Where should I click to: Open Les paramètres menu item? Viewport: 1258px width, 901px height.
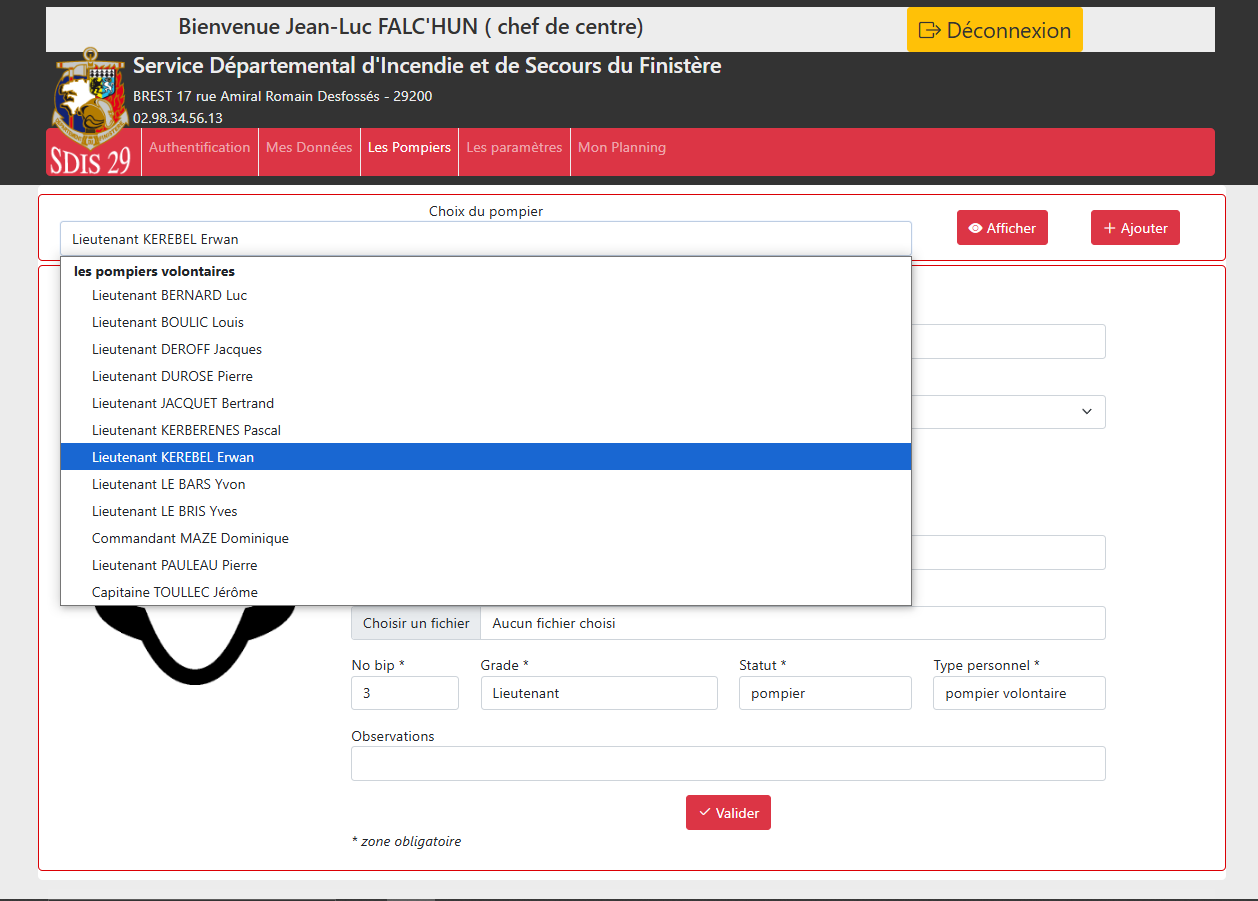click(514, 148)
